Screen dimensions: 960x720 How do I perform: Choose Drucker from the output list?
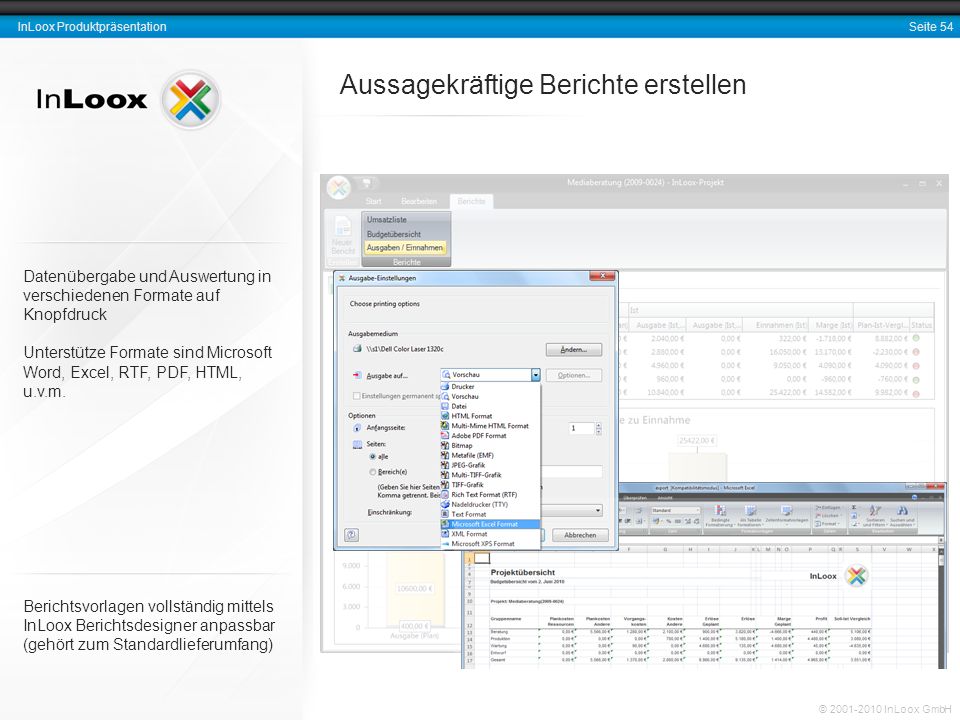pyautogui.click(x=490, y=386)
